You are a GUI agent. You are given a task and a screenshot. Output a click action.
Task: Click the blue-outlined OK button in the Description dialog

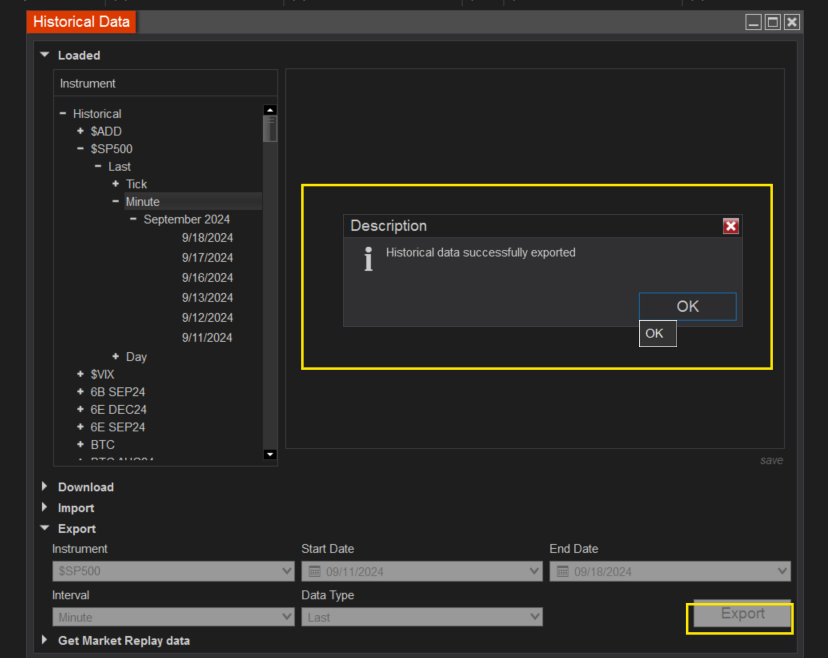point(688,306)
